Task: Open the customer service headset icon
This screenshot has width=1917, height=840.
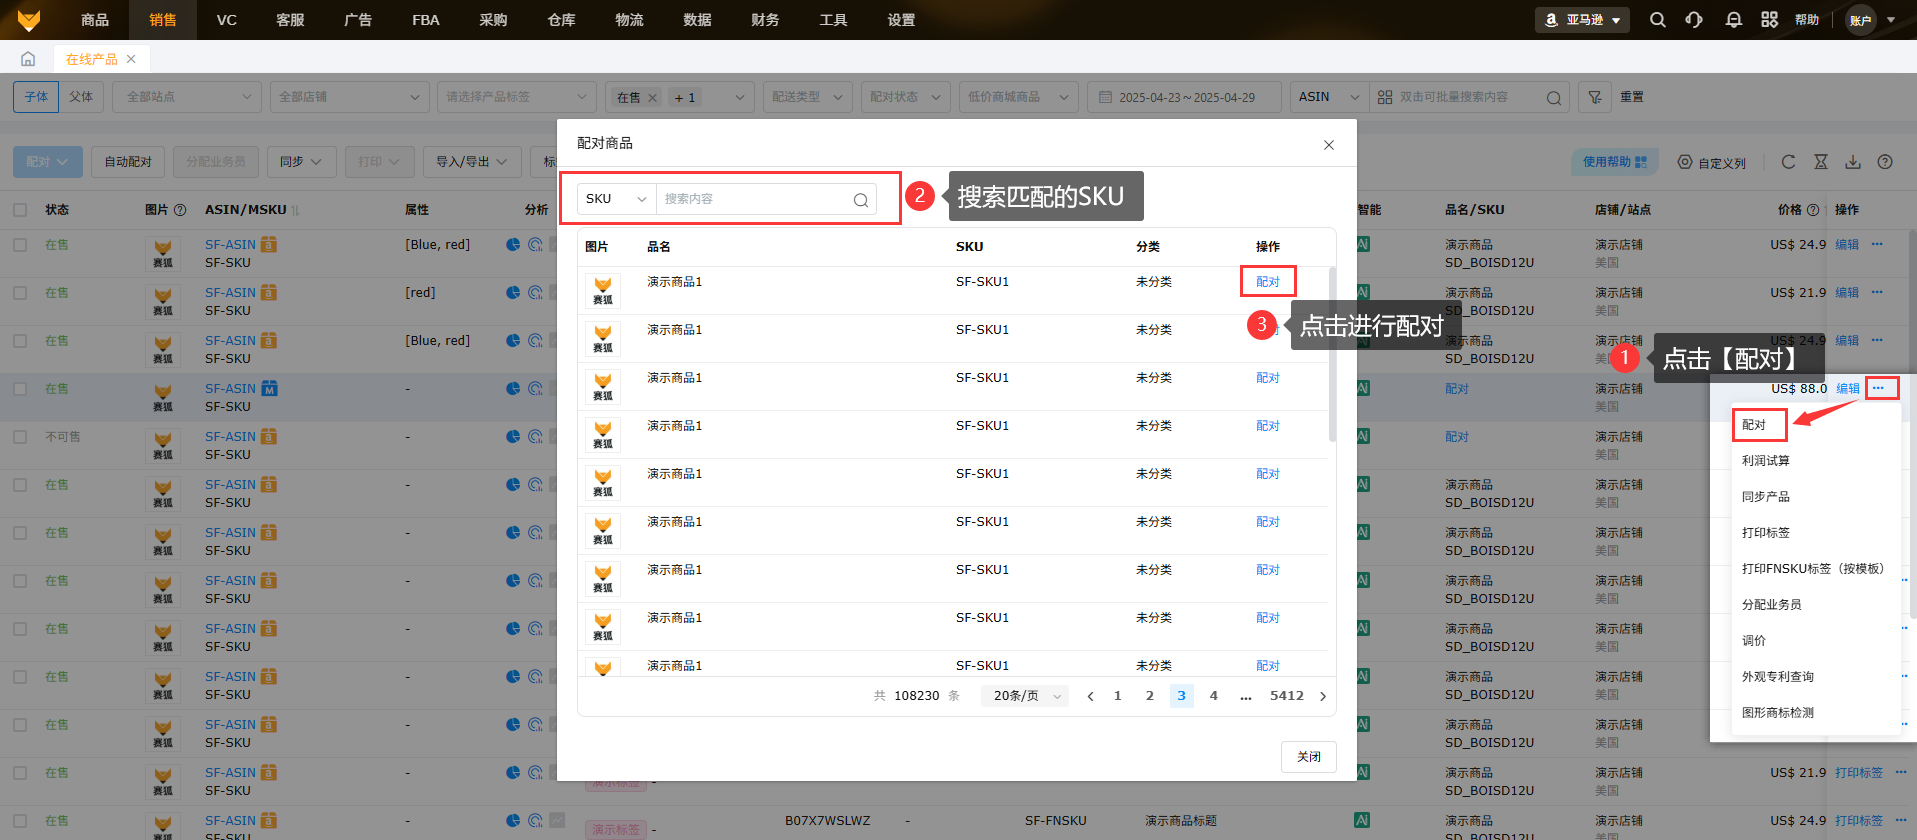Action: coord(1694,20)
